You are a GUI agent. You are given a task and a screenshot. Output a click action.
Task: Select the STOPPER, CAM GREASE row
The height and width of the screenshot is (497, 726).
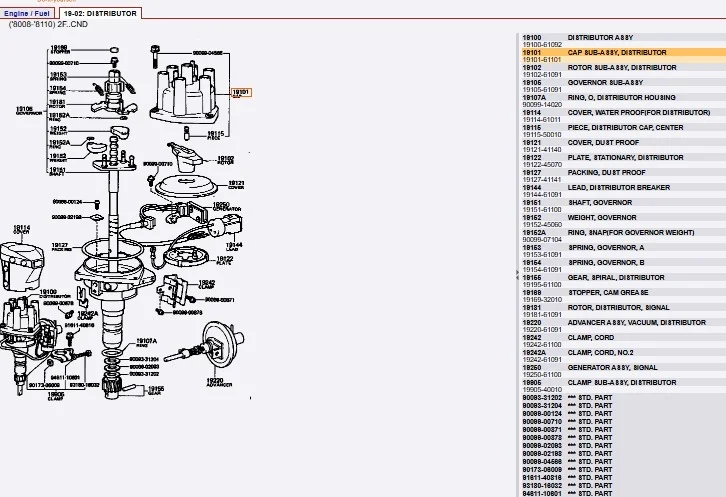(623, 296)
